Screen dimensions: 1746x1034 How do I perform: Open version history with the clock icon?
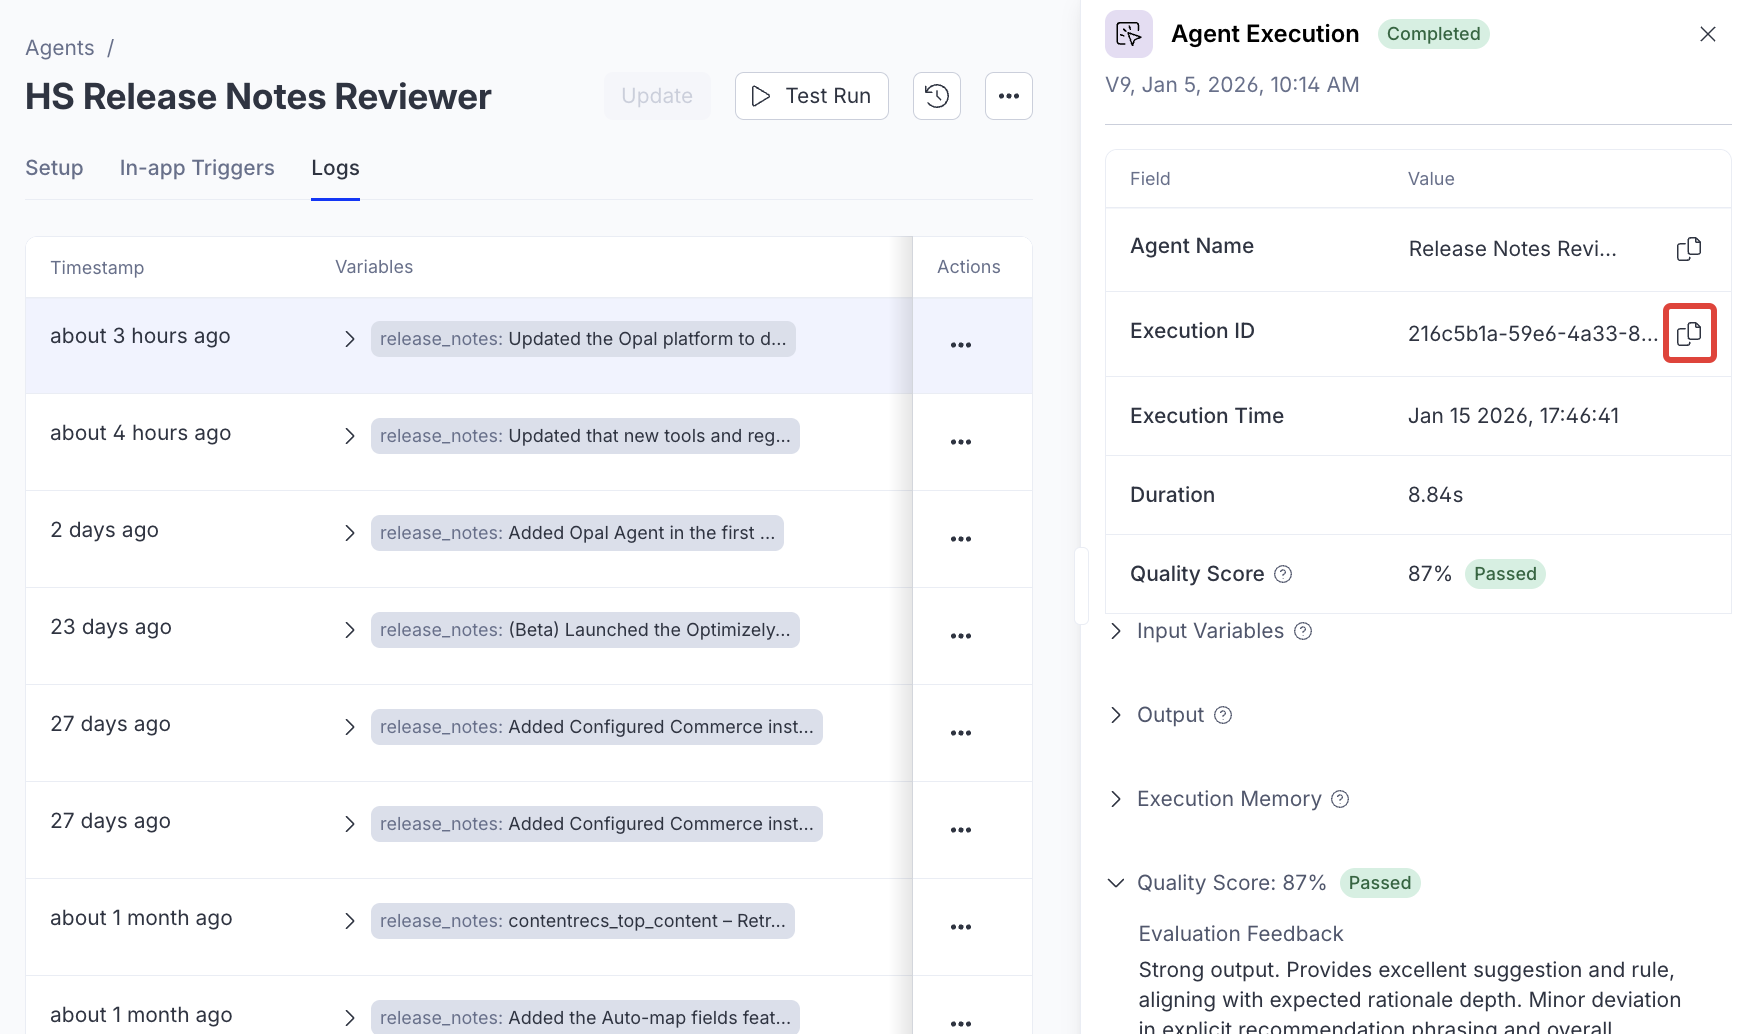pos(936,95)
